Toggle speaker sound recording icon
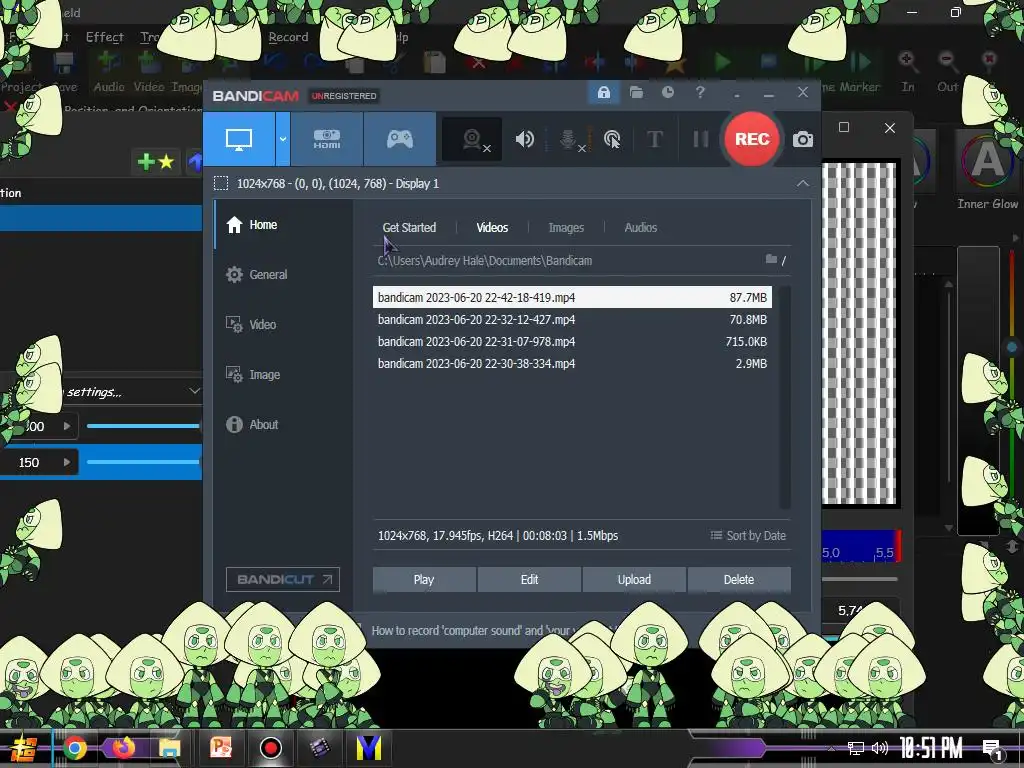The height and width of the screenshot is (768, 1024). click(524, 139)
